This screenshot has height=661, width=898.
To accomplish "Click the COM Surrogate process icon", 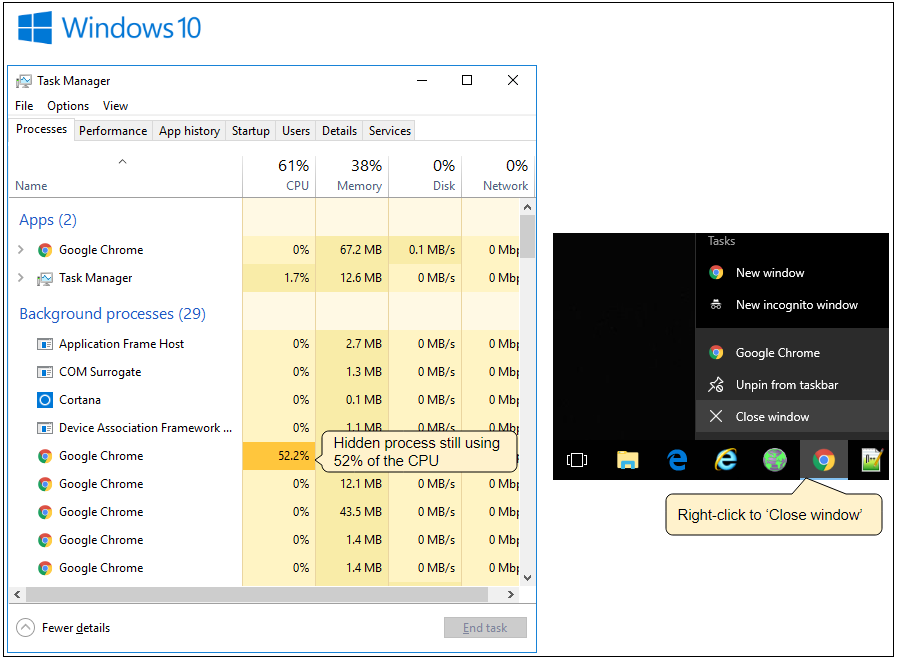I will tap(44, 372).
